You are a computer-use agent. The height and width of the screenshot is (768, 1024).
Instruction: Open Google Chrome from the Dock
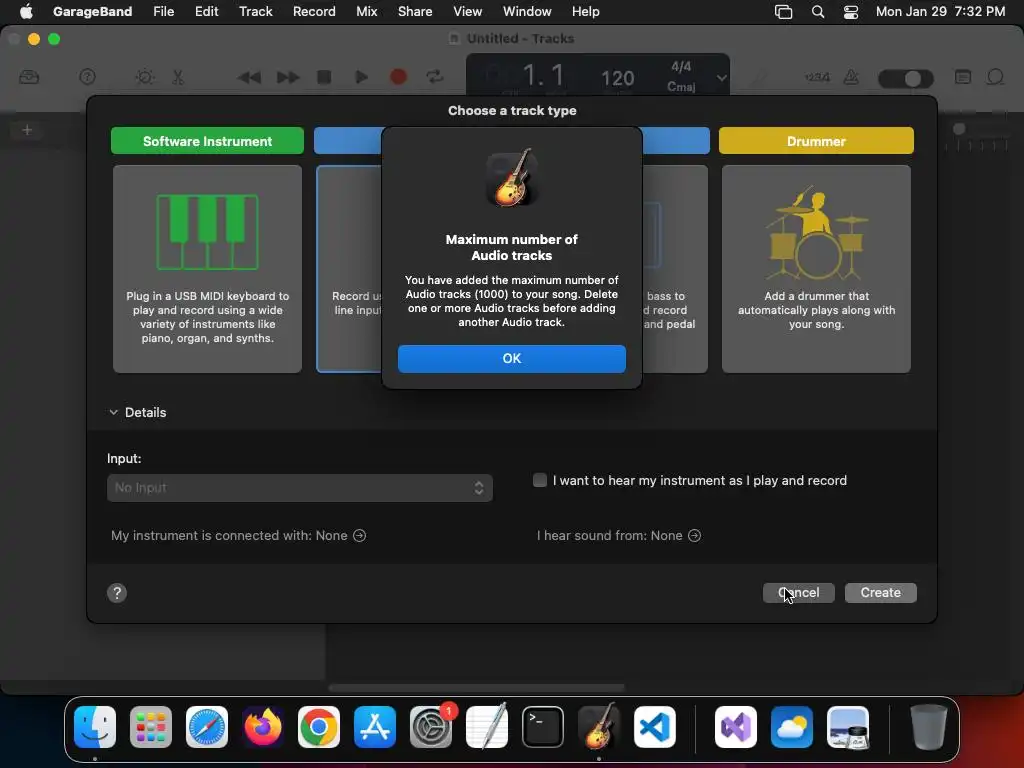[319, 727]
